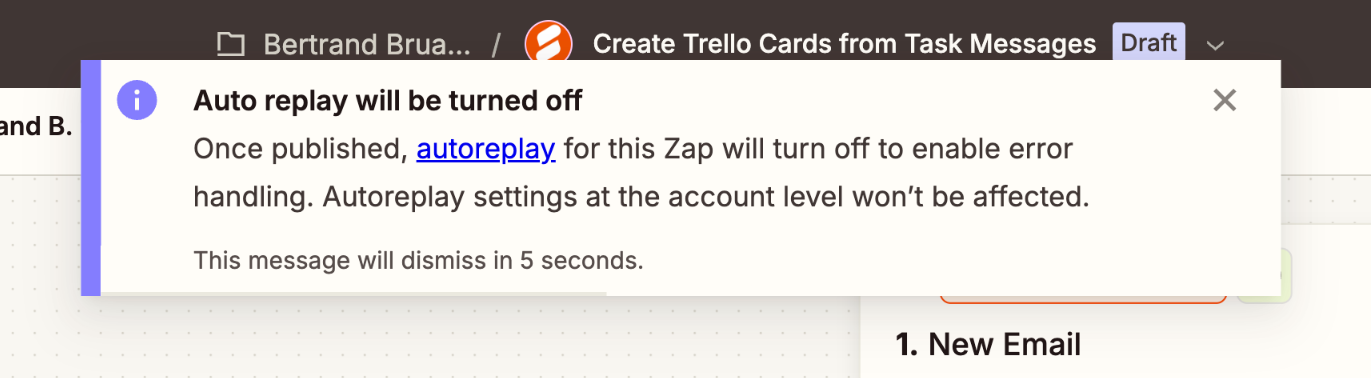Viewport: 1371px width, 378px height.
Task: Click the orange Zap logo icon
Action: [x=548, y=44]
